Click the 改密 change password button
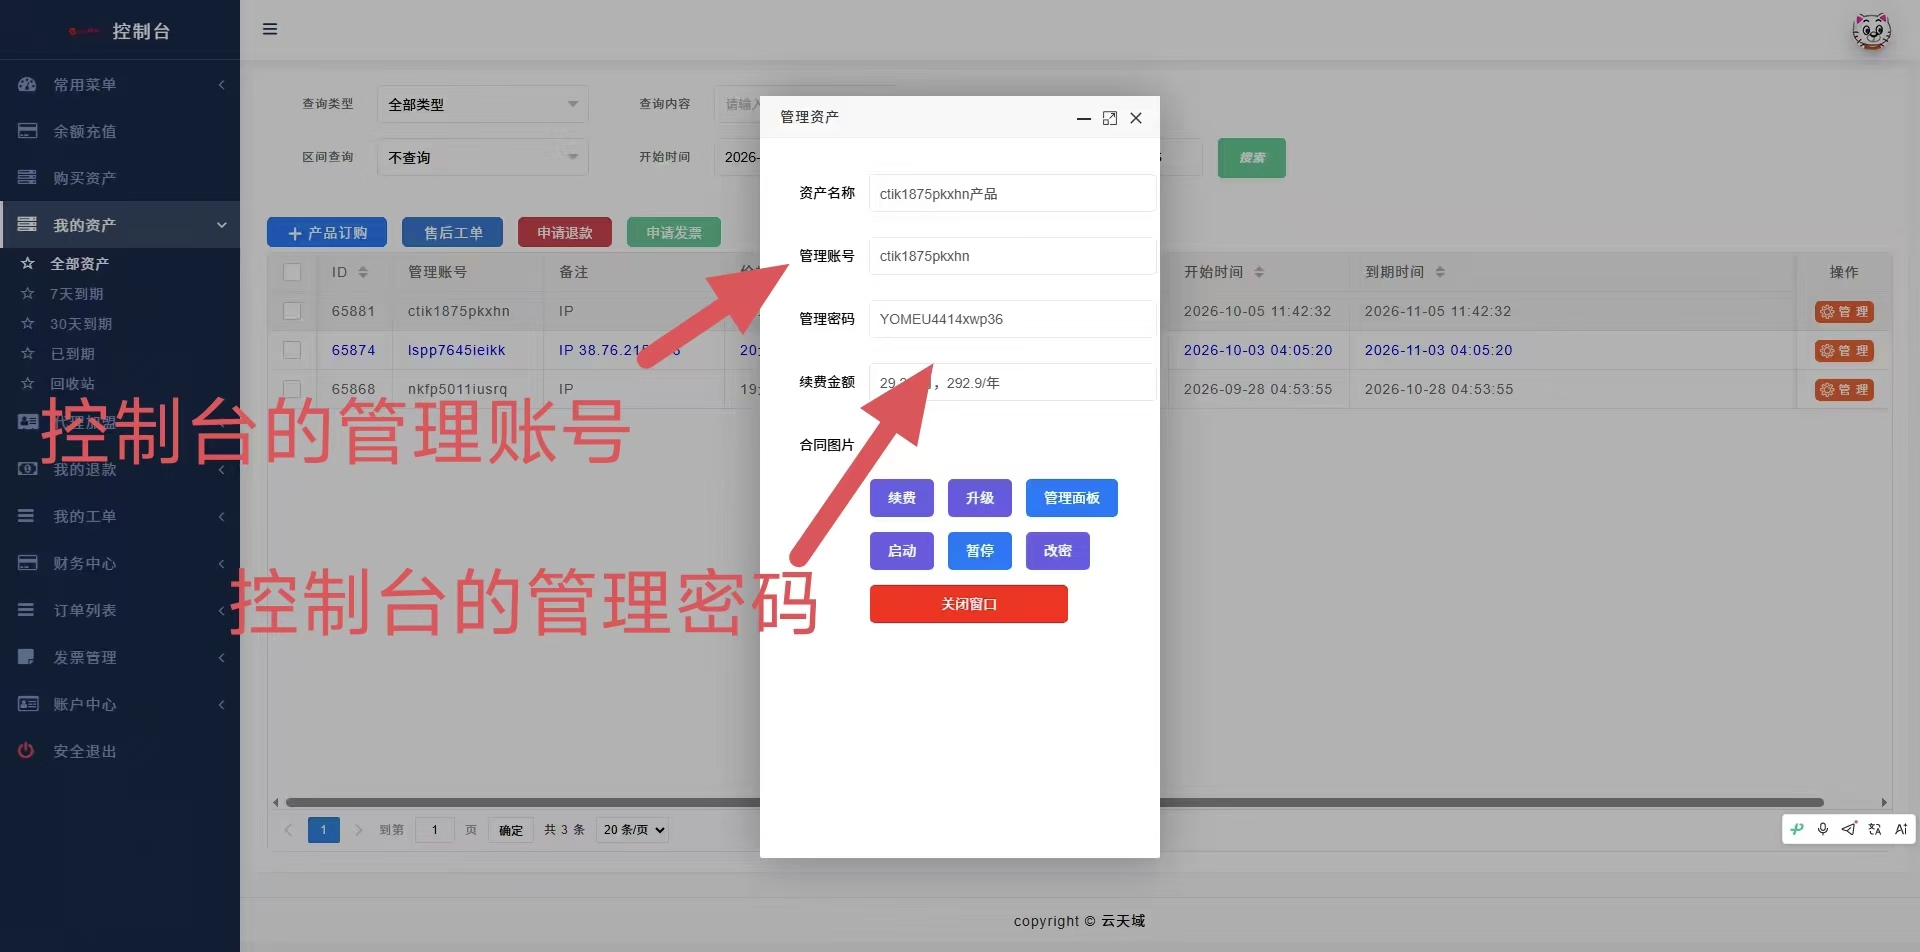Image resolution: width=1920 pixels, height=952 pixels. pyautogui.click(x=1058, y=551)
